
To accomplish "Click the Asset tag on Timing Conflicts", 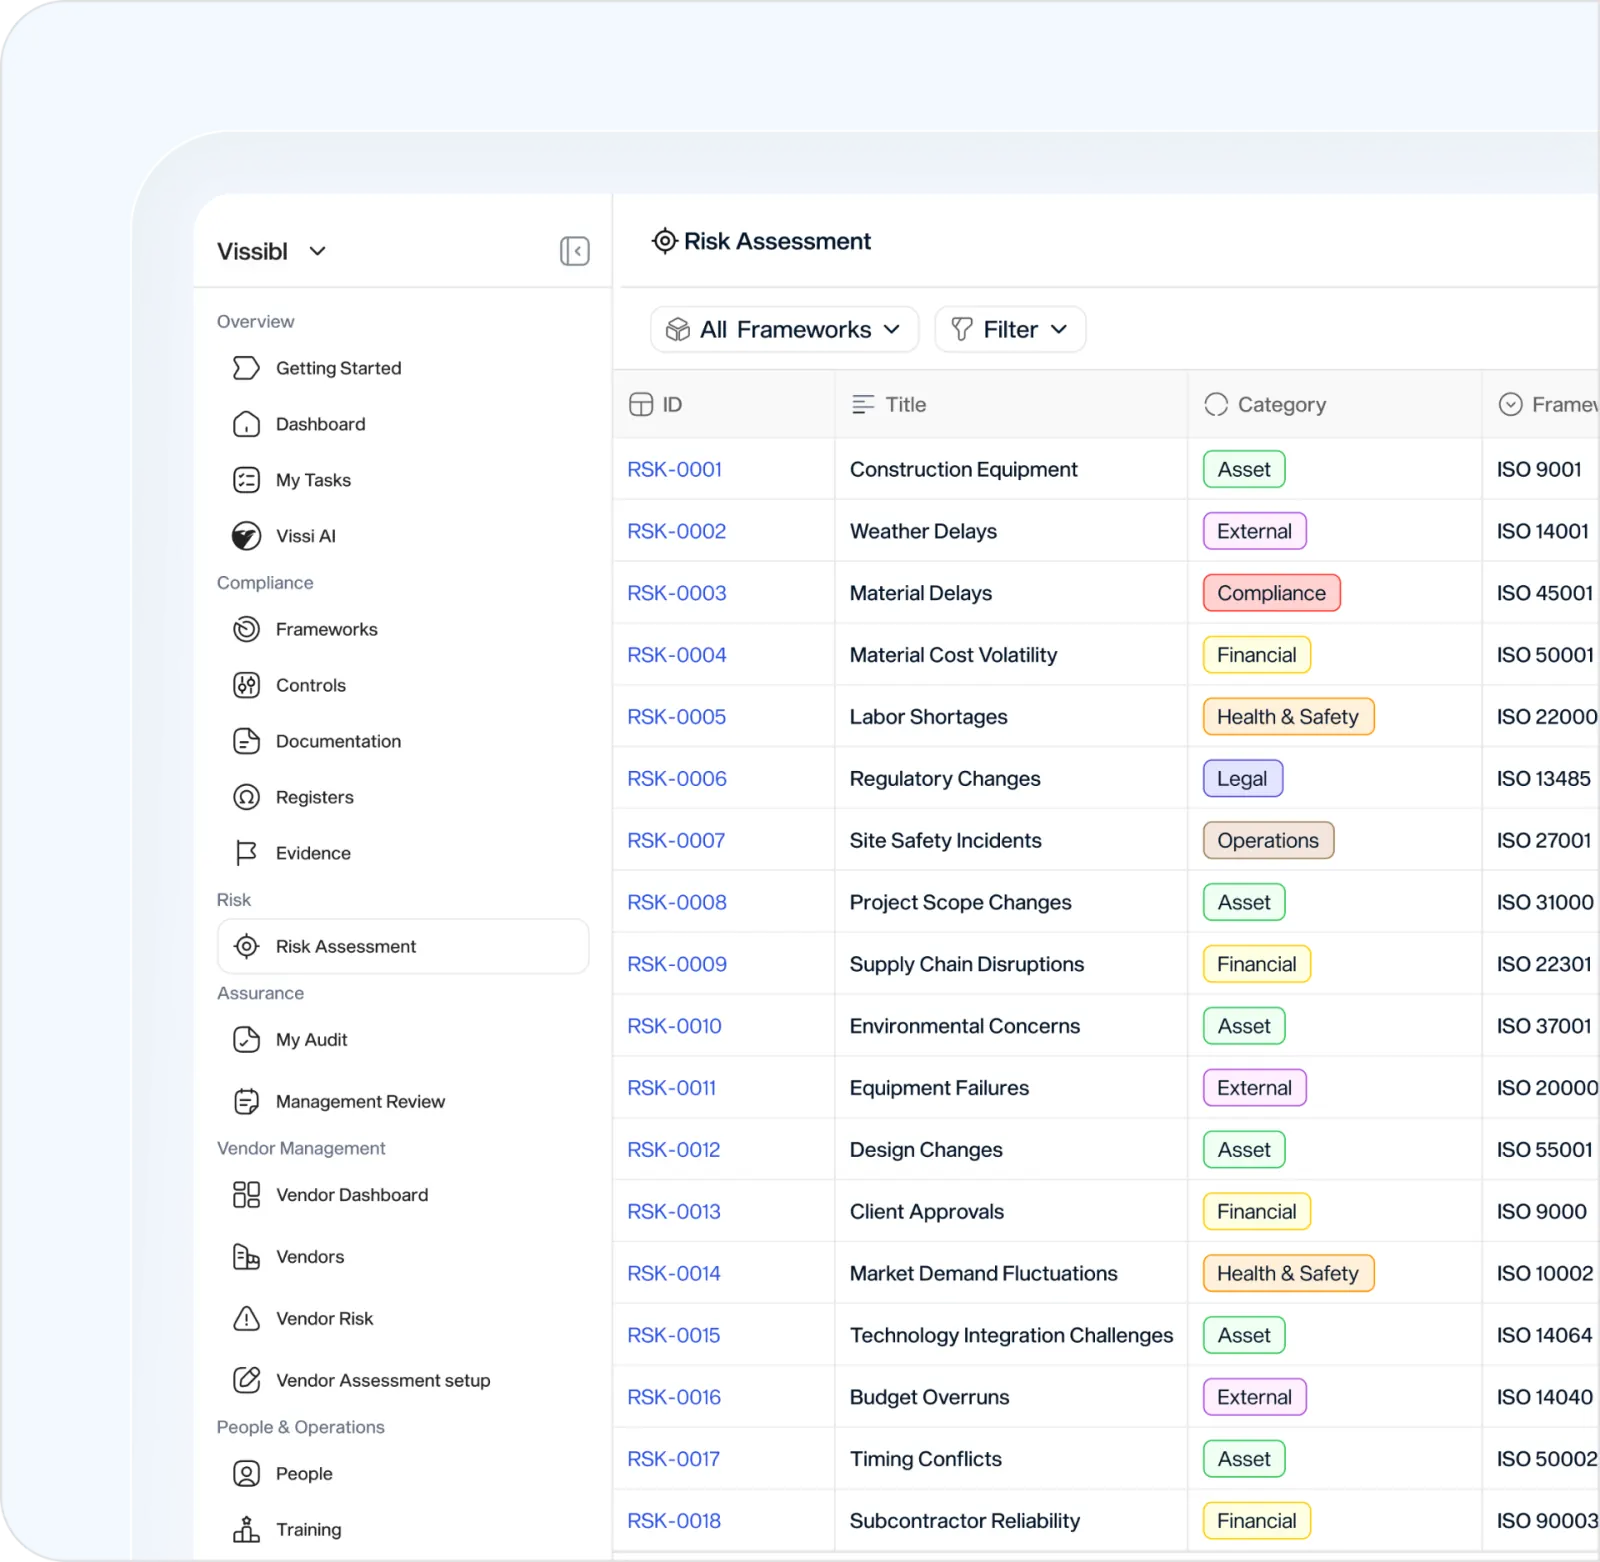I will pyautogui.click(x=1244, y=1459).
